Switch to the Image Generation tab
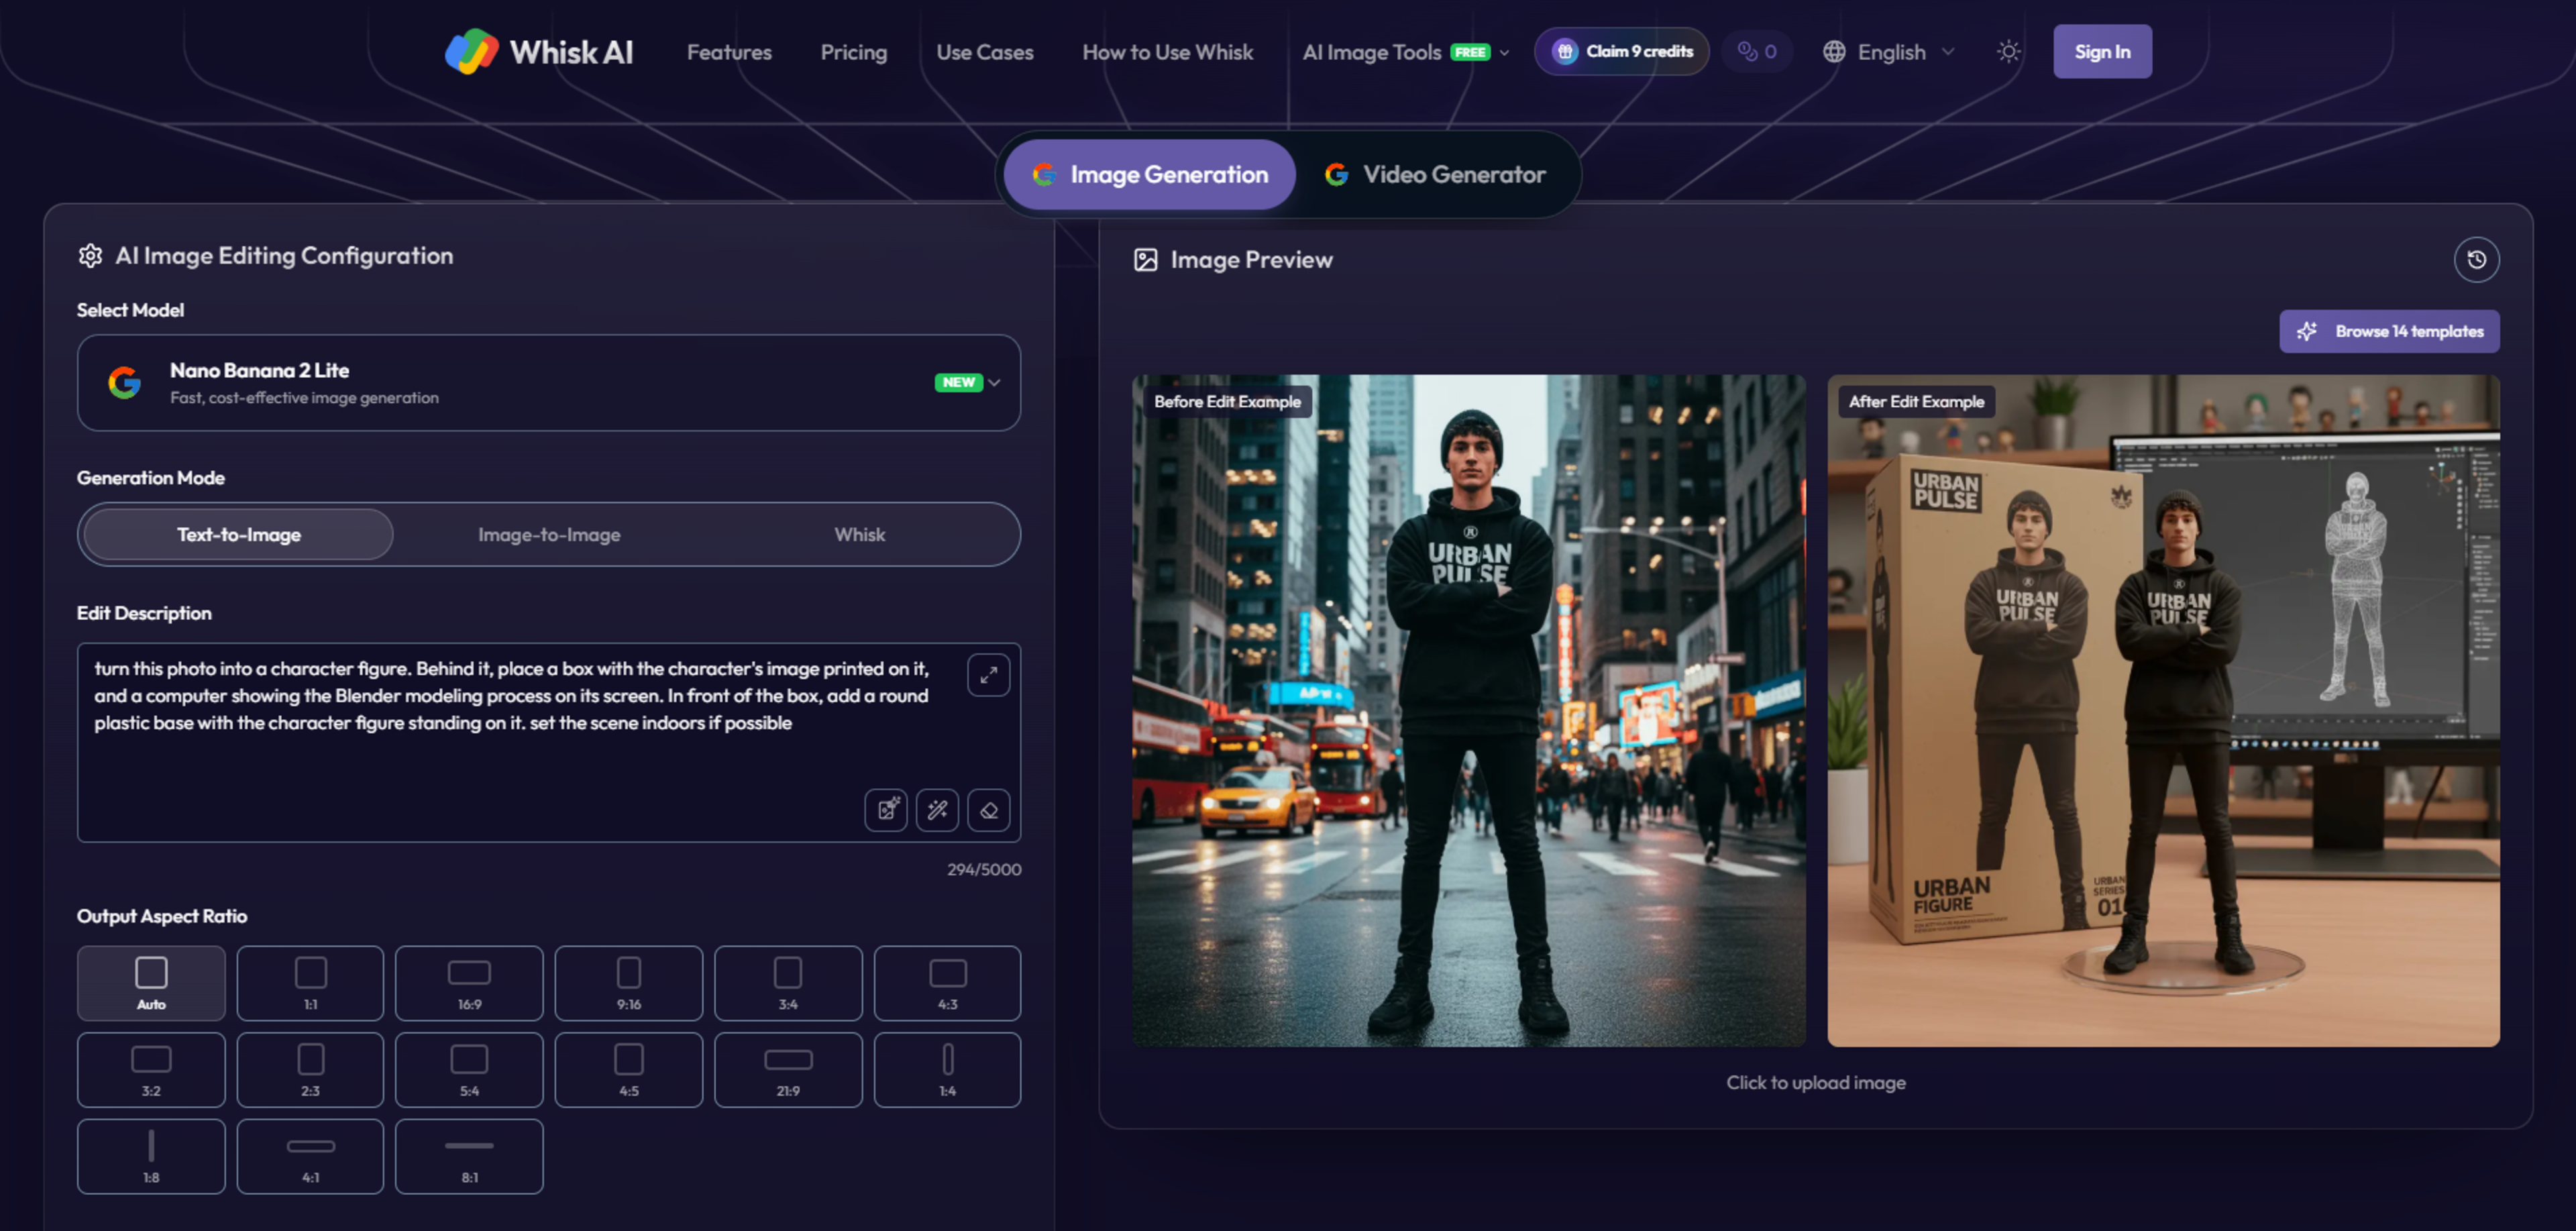Image resolution: width=2576 pixels, height=1231 pixels. 1149,175
